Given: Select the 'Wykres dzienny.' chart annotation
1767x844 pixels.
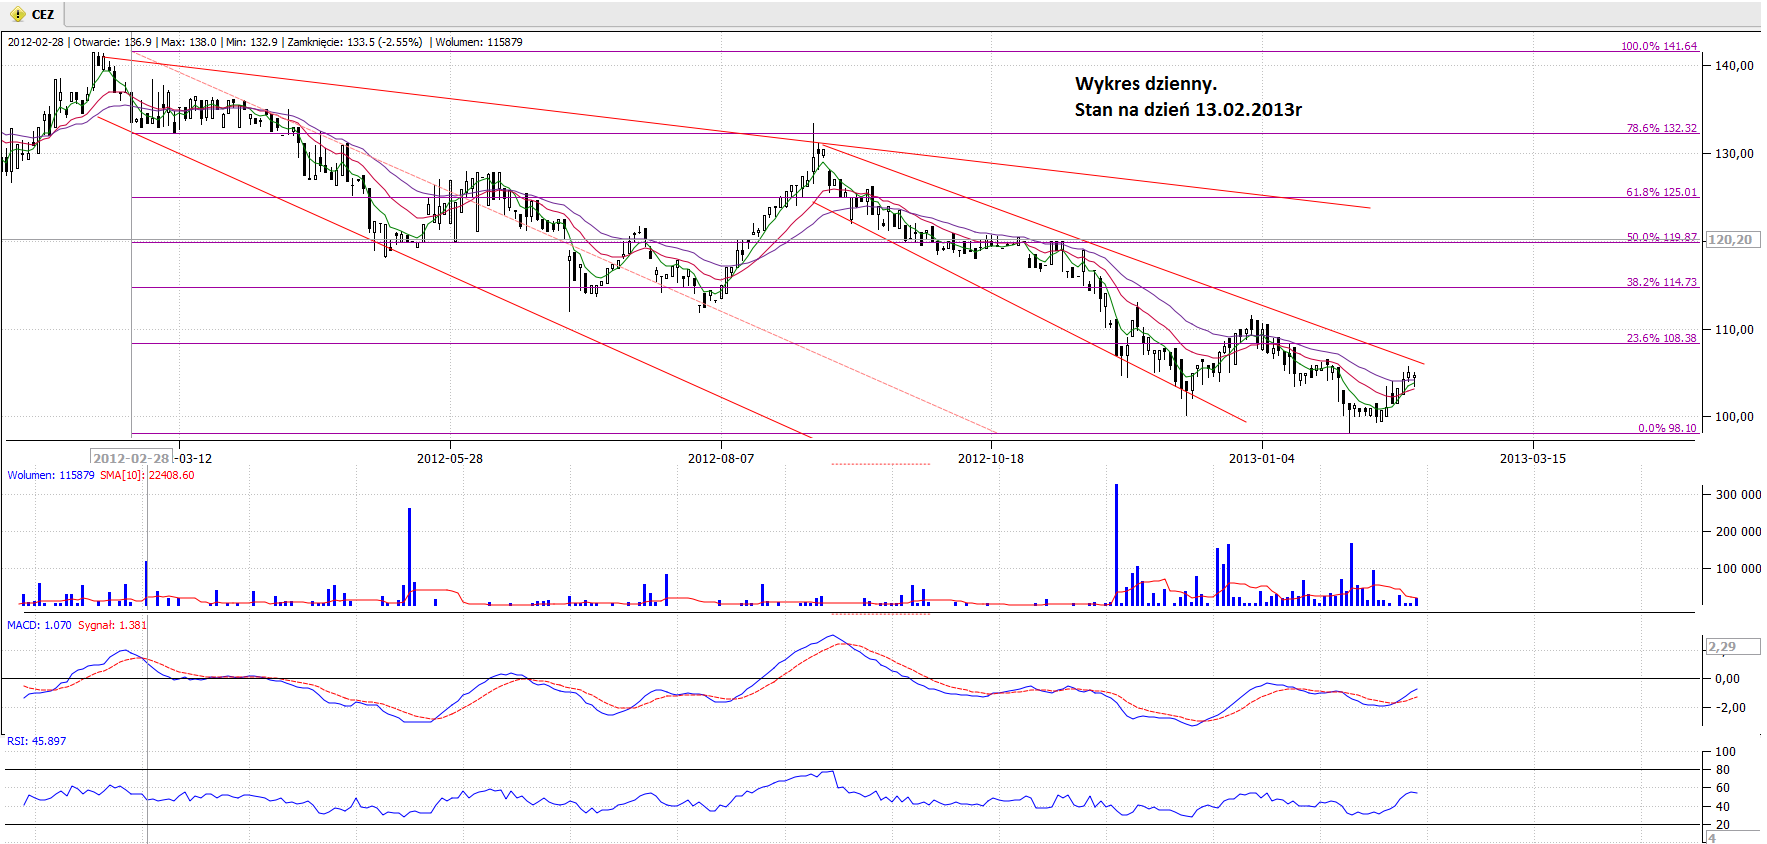Looking at the screenshot, I should (x=1146, y=84).
